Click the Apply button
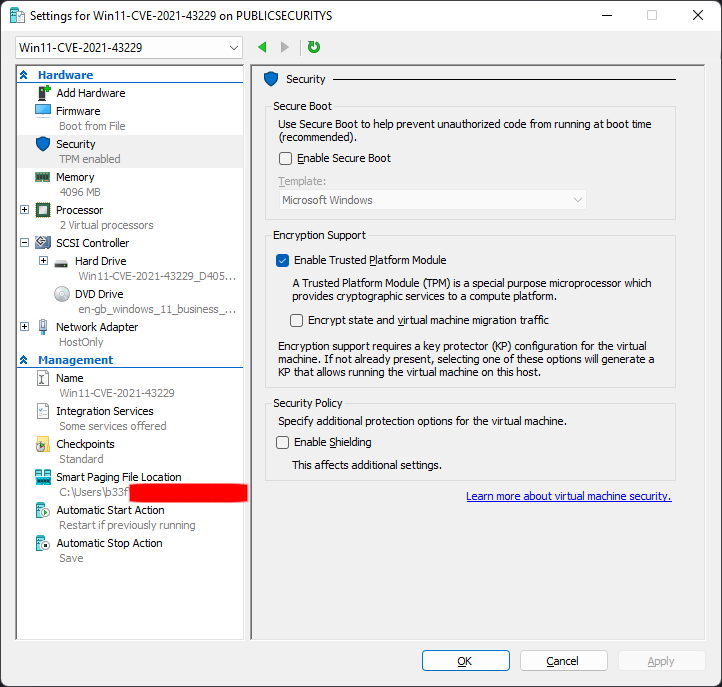The height and width of the screenshot is (687, 722). (661, 661)
